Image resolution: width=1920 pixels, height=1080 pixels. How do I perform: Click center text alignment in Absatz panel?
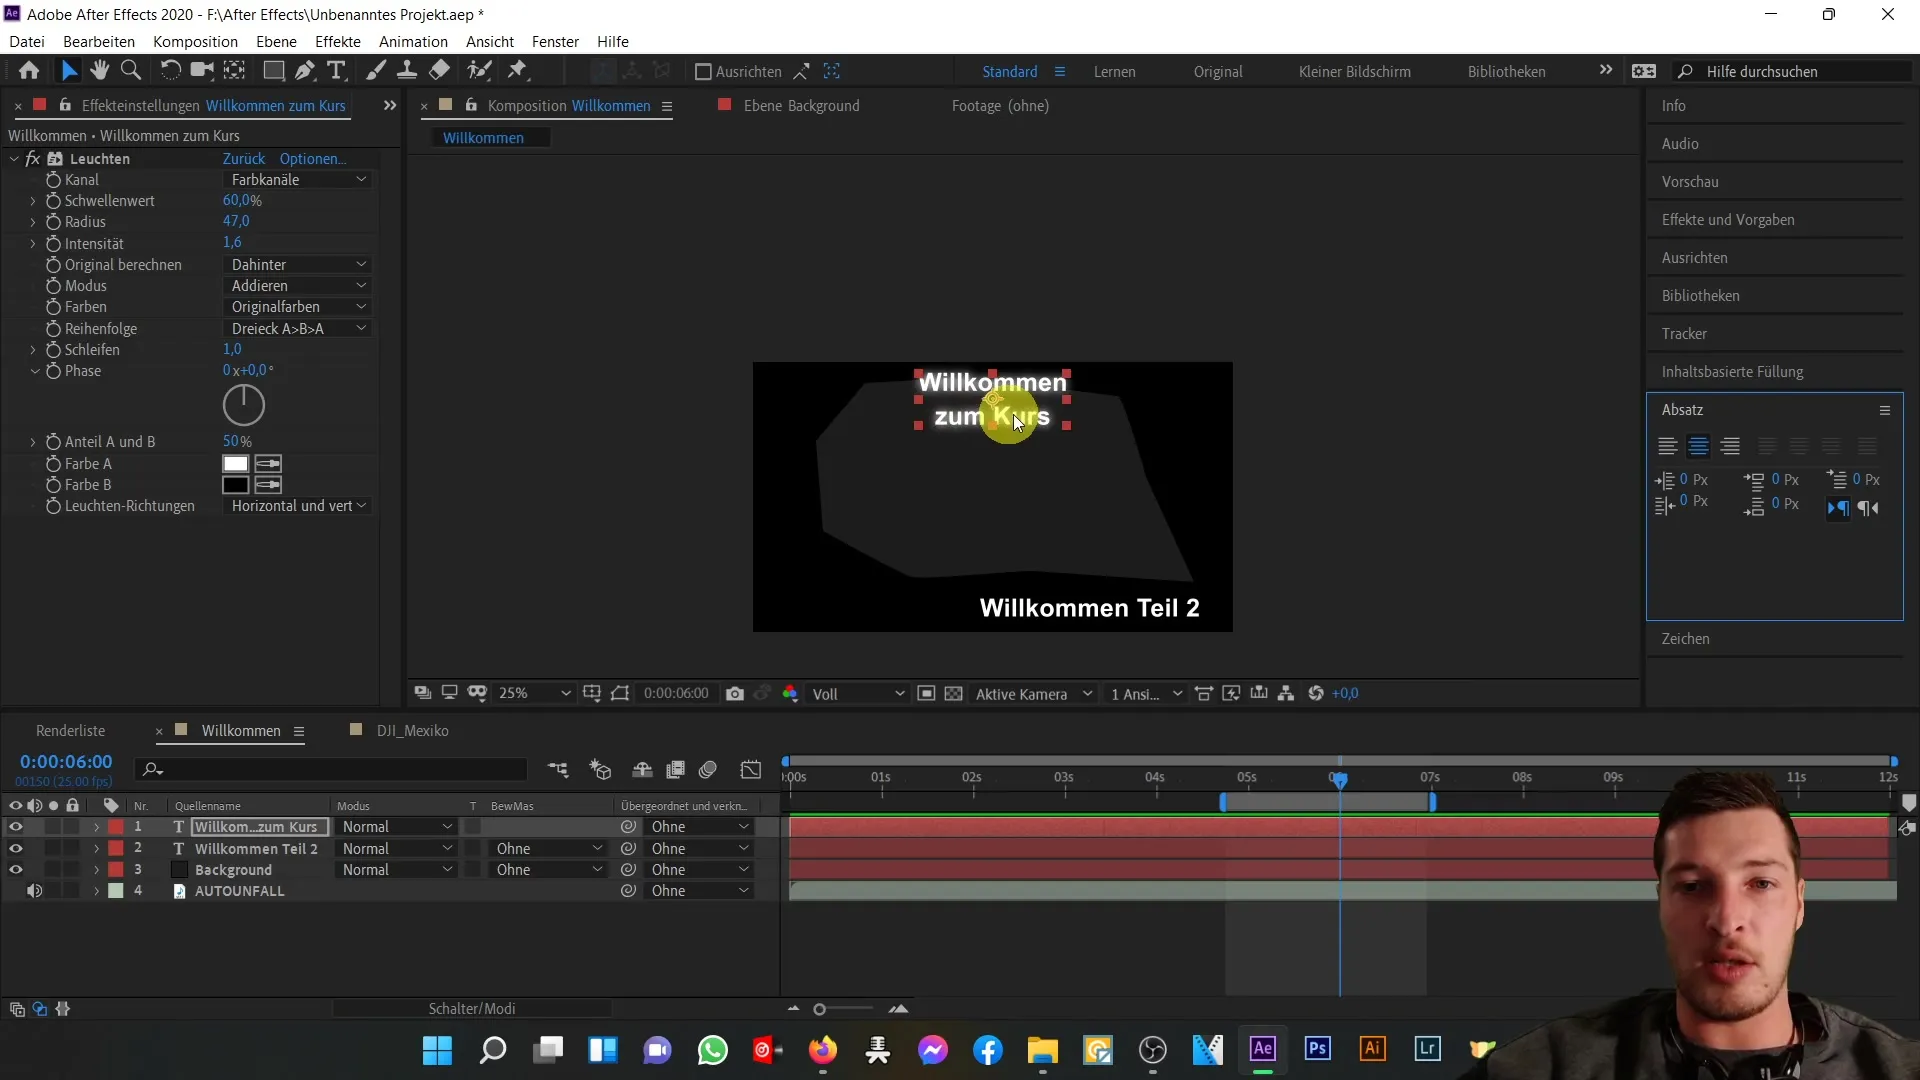[1698, 447]
